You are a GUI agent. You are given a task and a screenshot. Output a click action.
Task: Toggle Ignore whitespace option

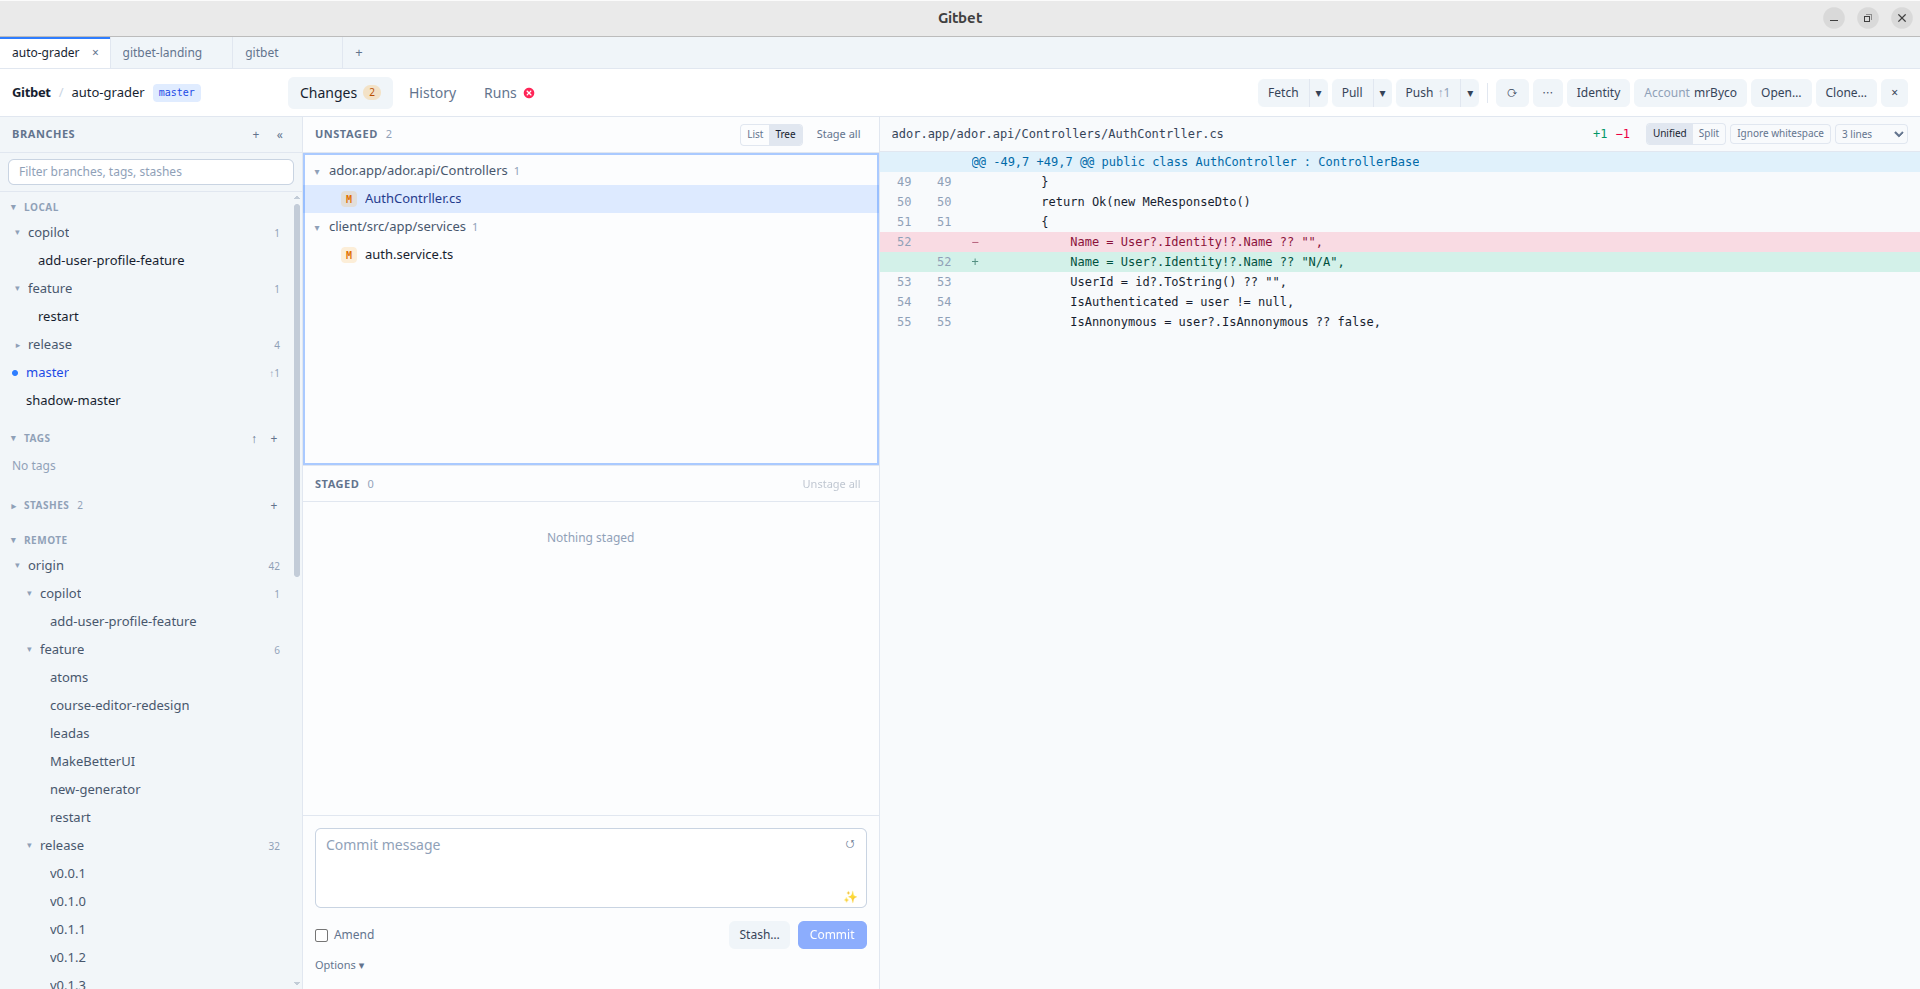pyautogui.click(x=1780, y=134)
